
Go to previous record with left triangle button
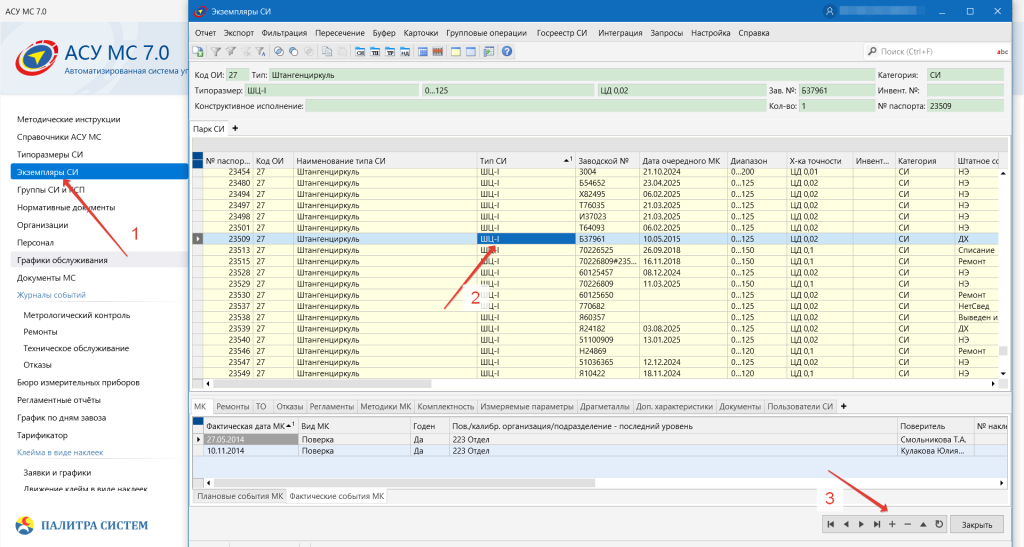click(x=846, y=524)
